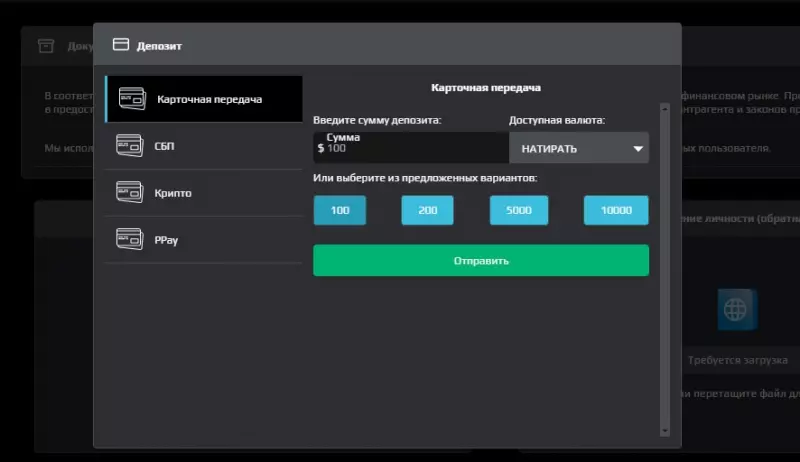Click the dollar sign in amount field
Viewport: 800px width, 462px height.
coord(320,148)
